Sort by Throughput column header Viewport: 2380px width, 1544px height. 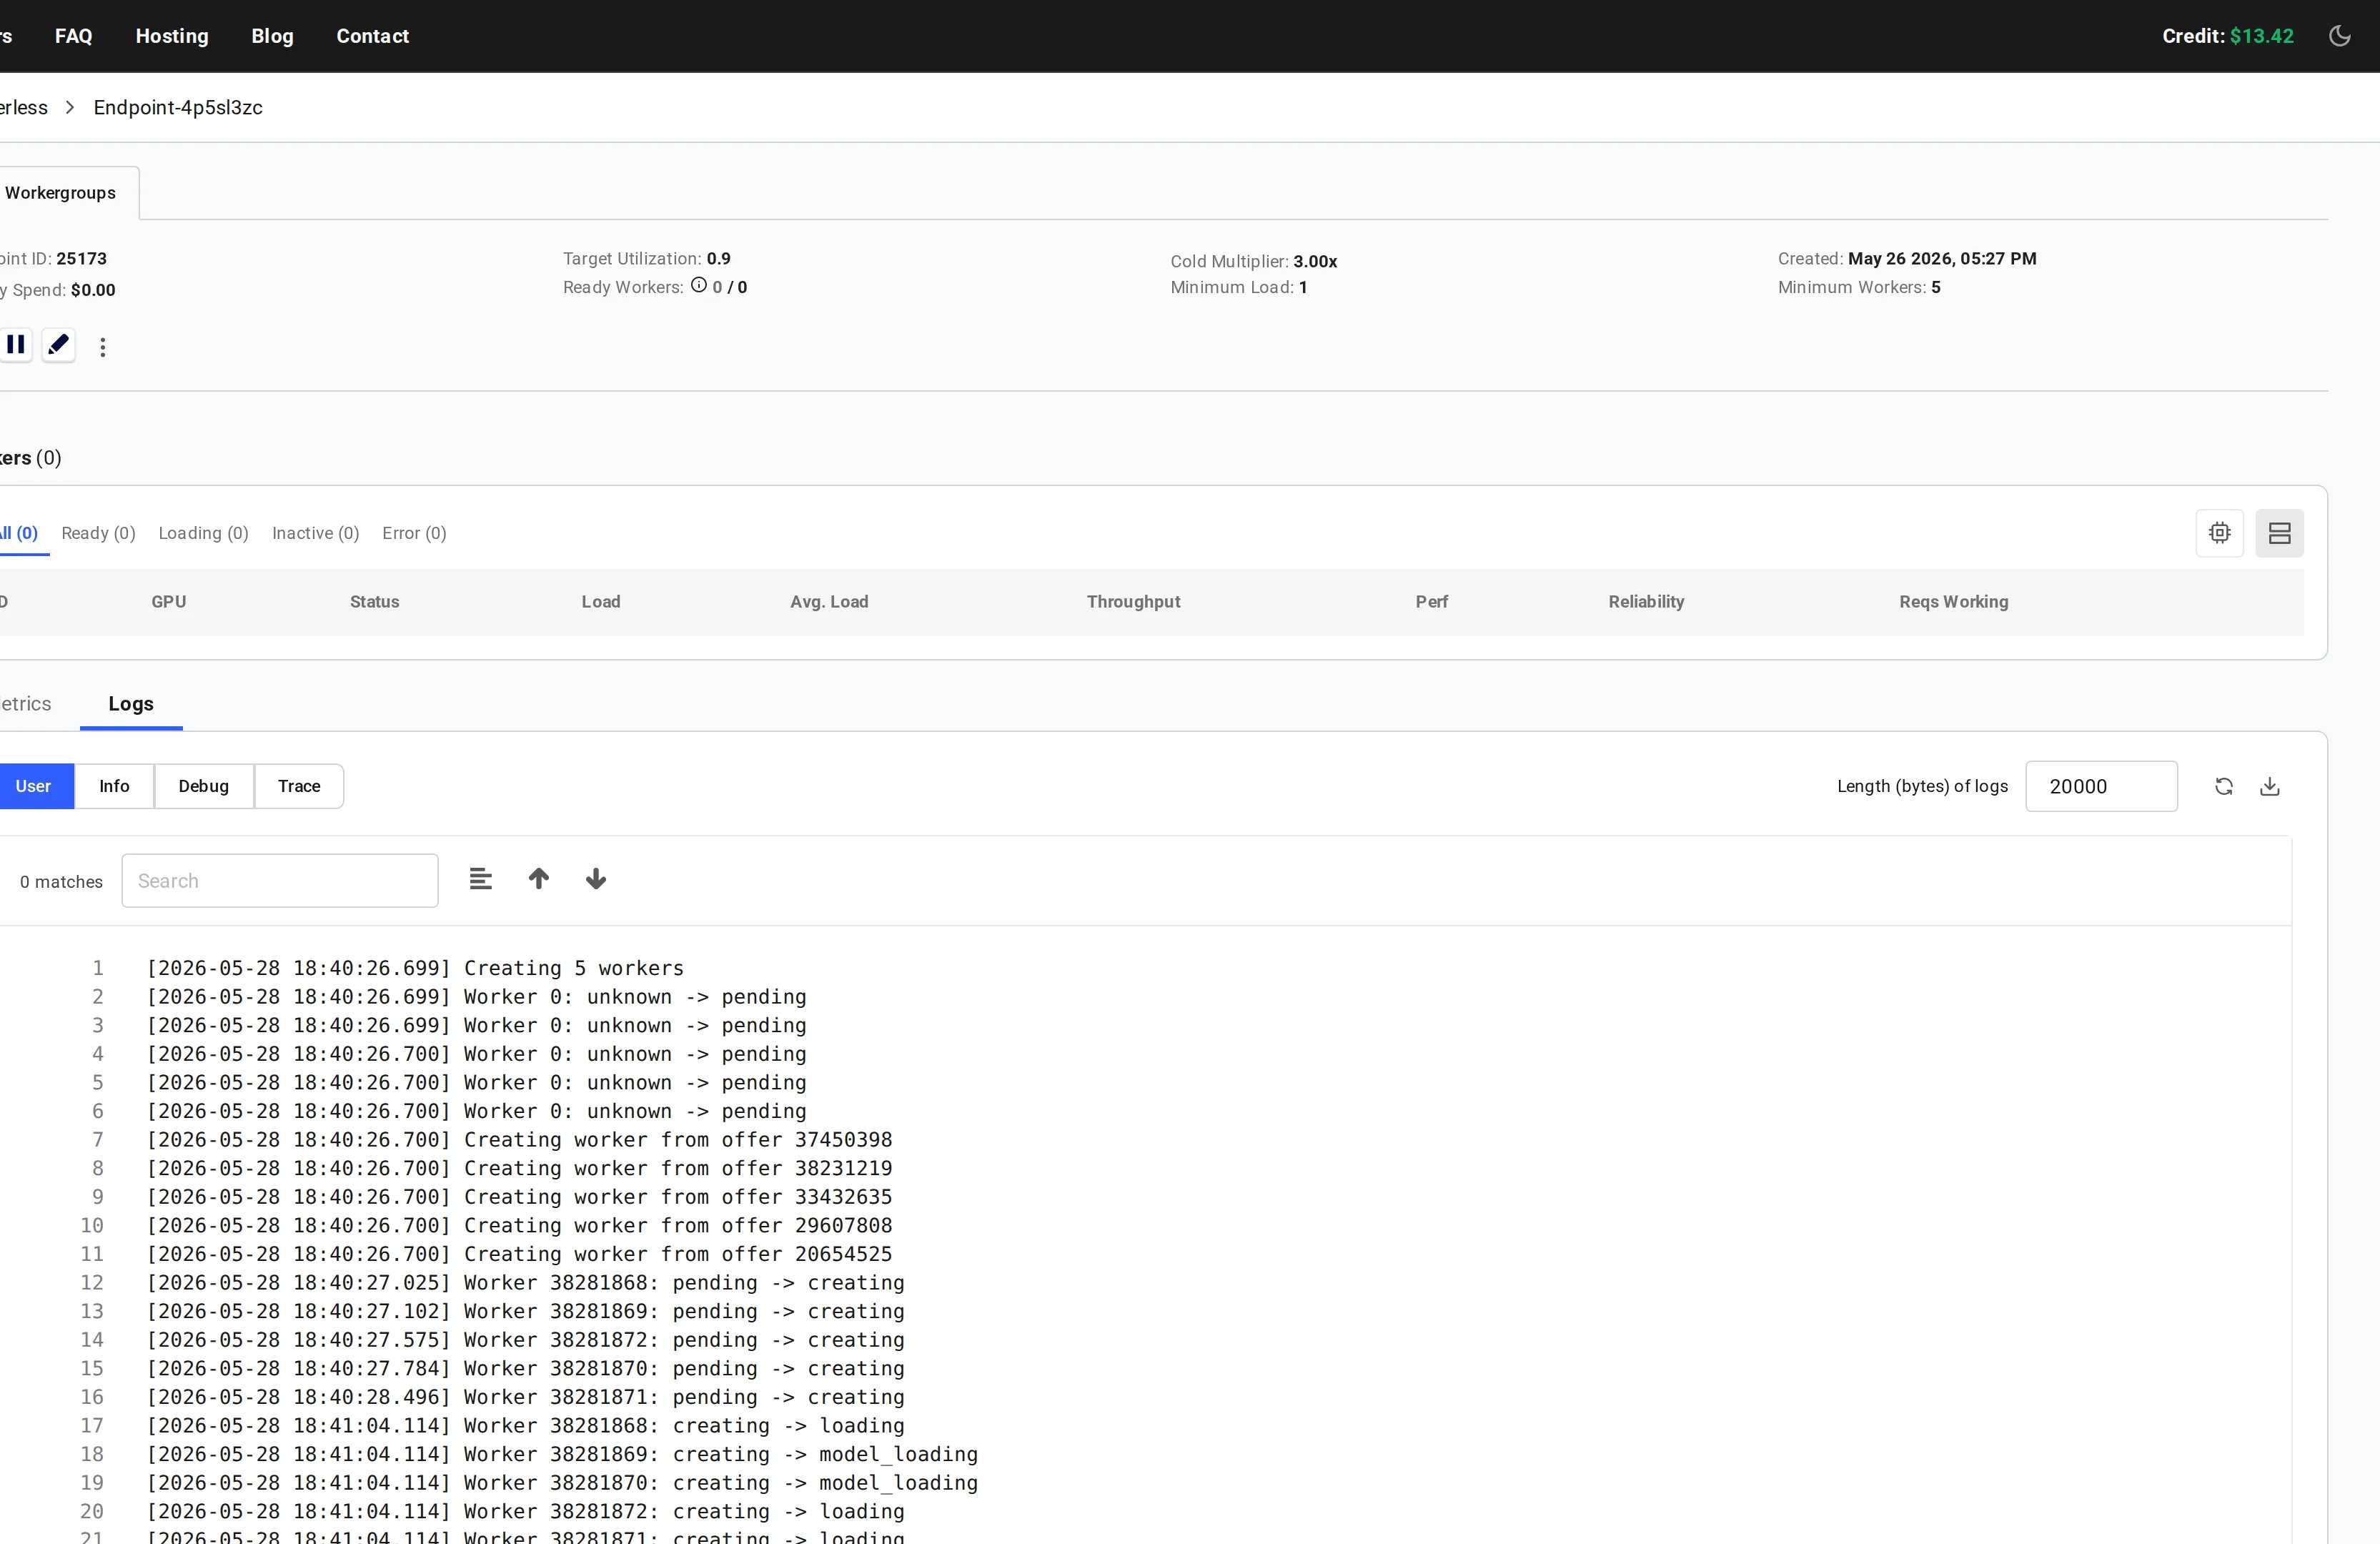tap(1133, 602)
